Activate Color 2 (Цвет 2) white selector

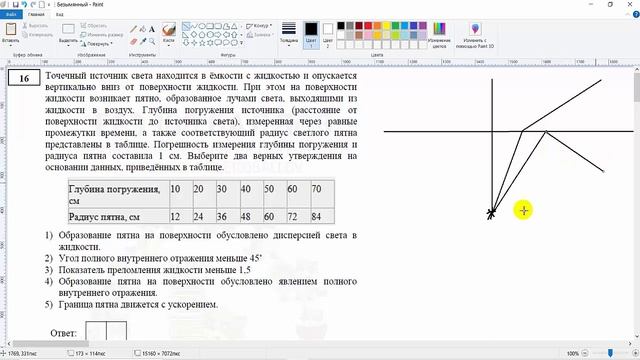(328, 35)
